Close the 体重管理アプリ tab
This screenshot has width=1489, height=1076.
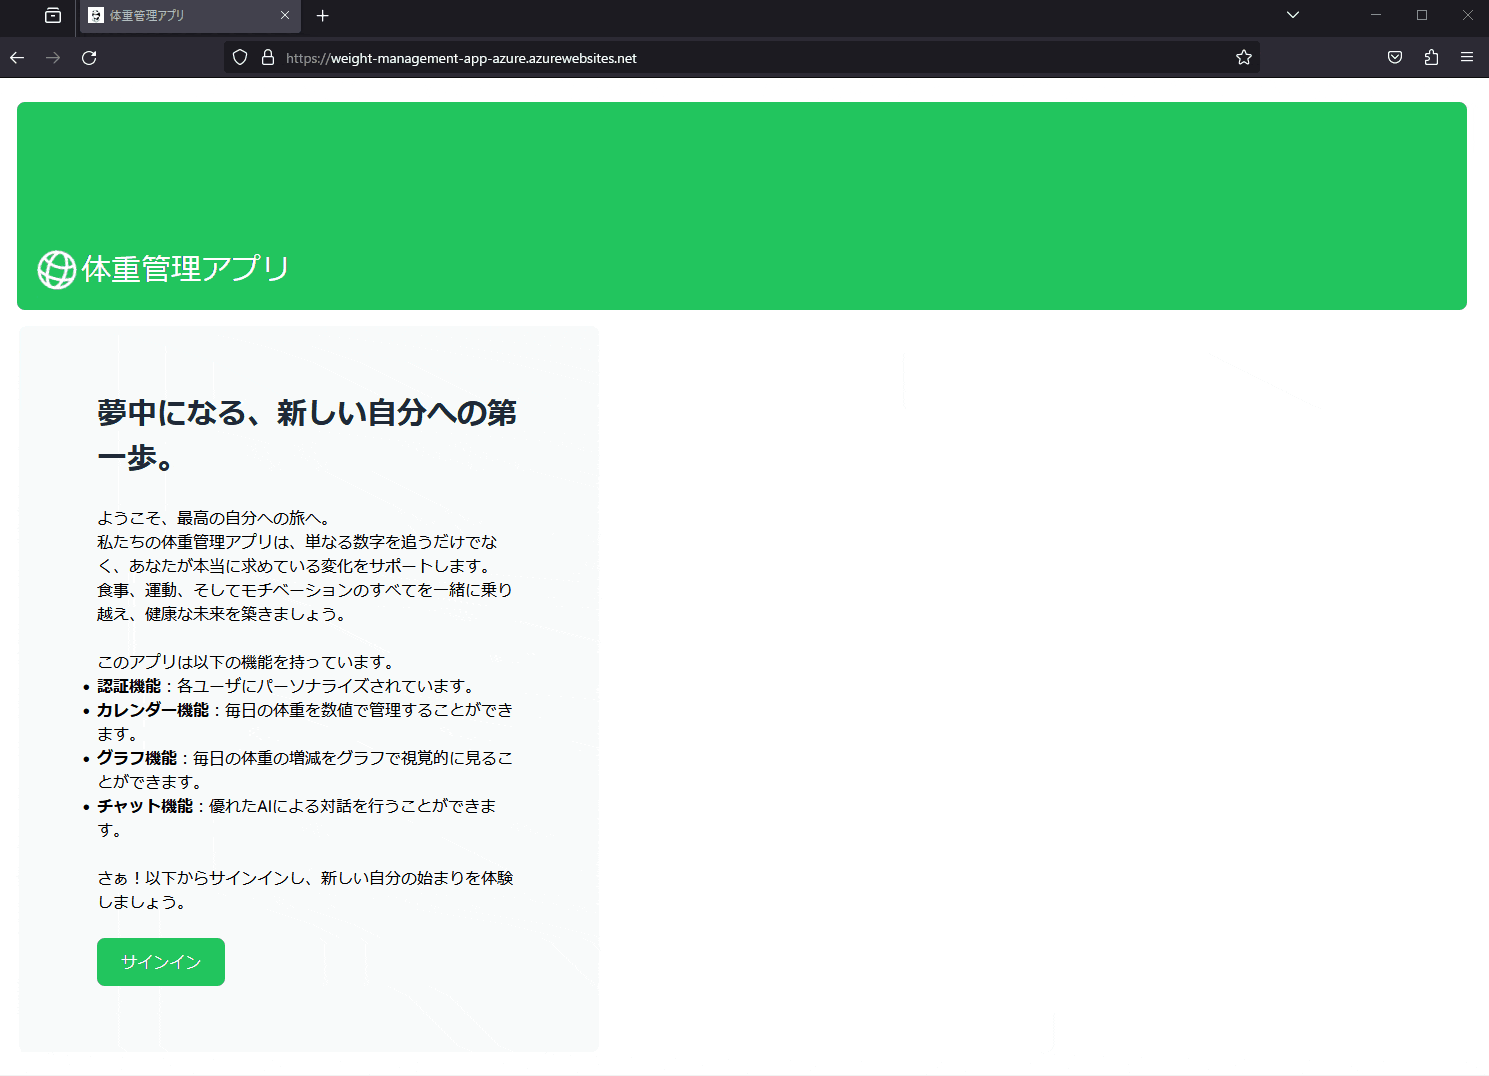(285, 16)
